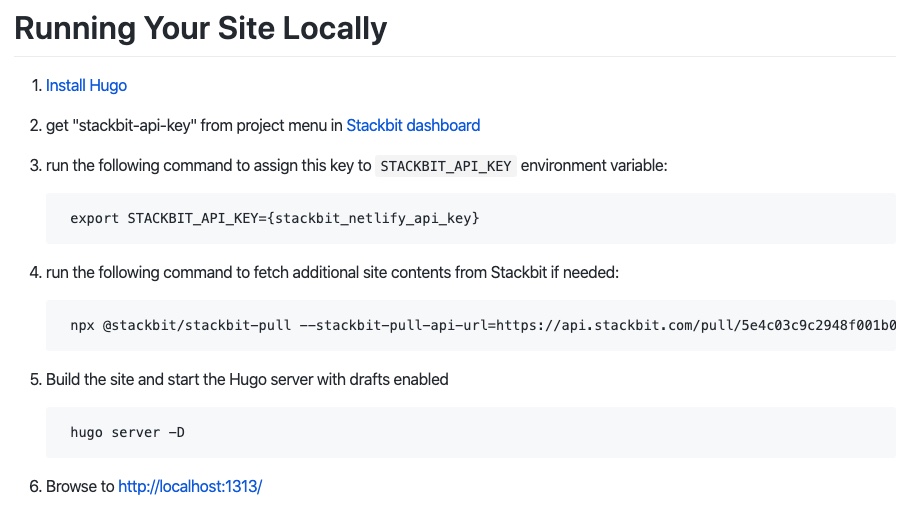Click the 'Browse to' text in step 6
This screenshot has width=923, height=507.
point(80,486)
